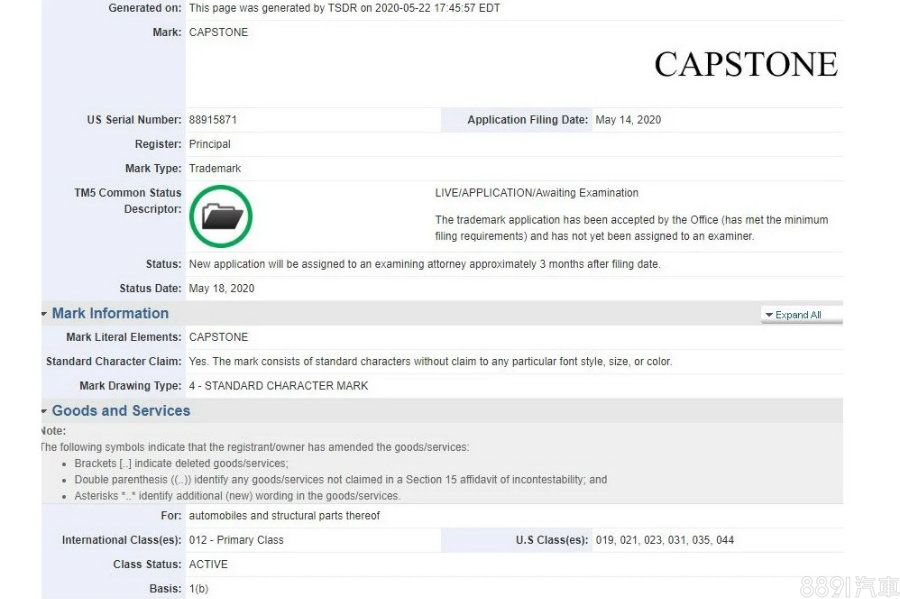Click the Mark value CAPSTONE beside Mark label

(x=218, y=32)
